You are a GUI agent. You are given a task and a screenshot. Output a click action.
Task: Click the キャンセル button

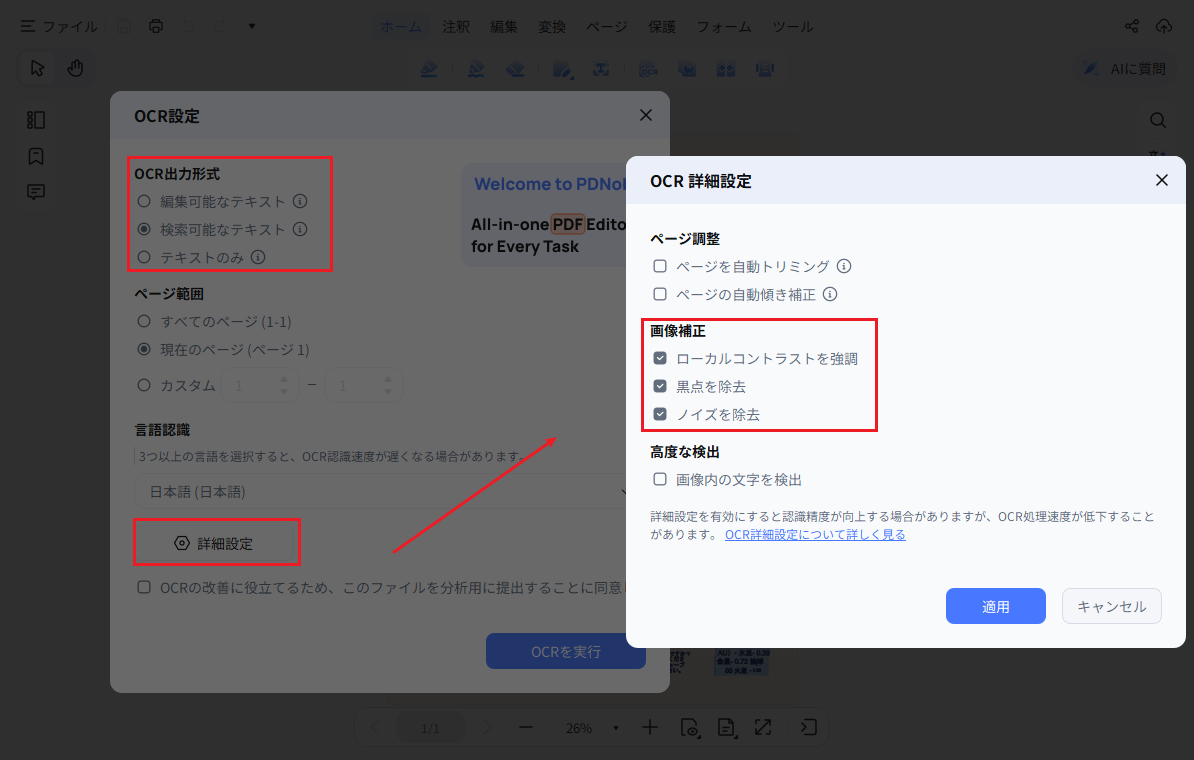click(x=1111, y=606)
